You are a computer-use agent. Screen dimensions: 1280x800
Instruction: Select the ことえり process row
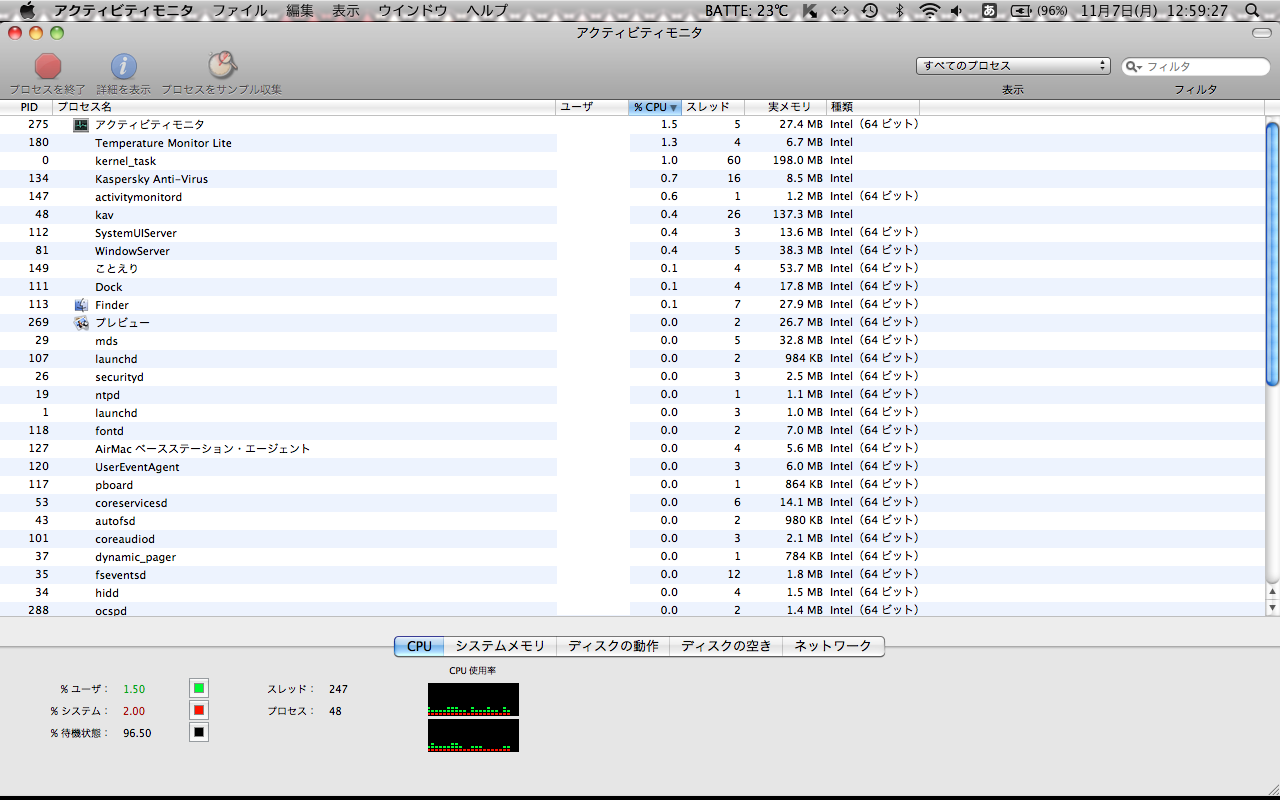(632, 269)
